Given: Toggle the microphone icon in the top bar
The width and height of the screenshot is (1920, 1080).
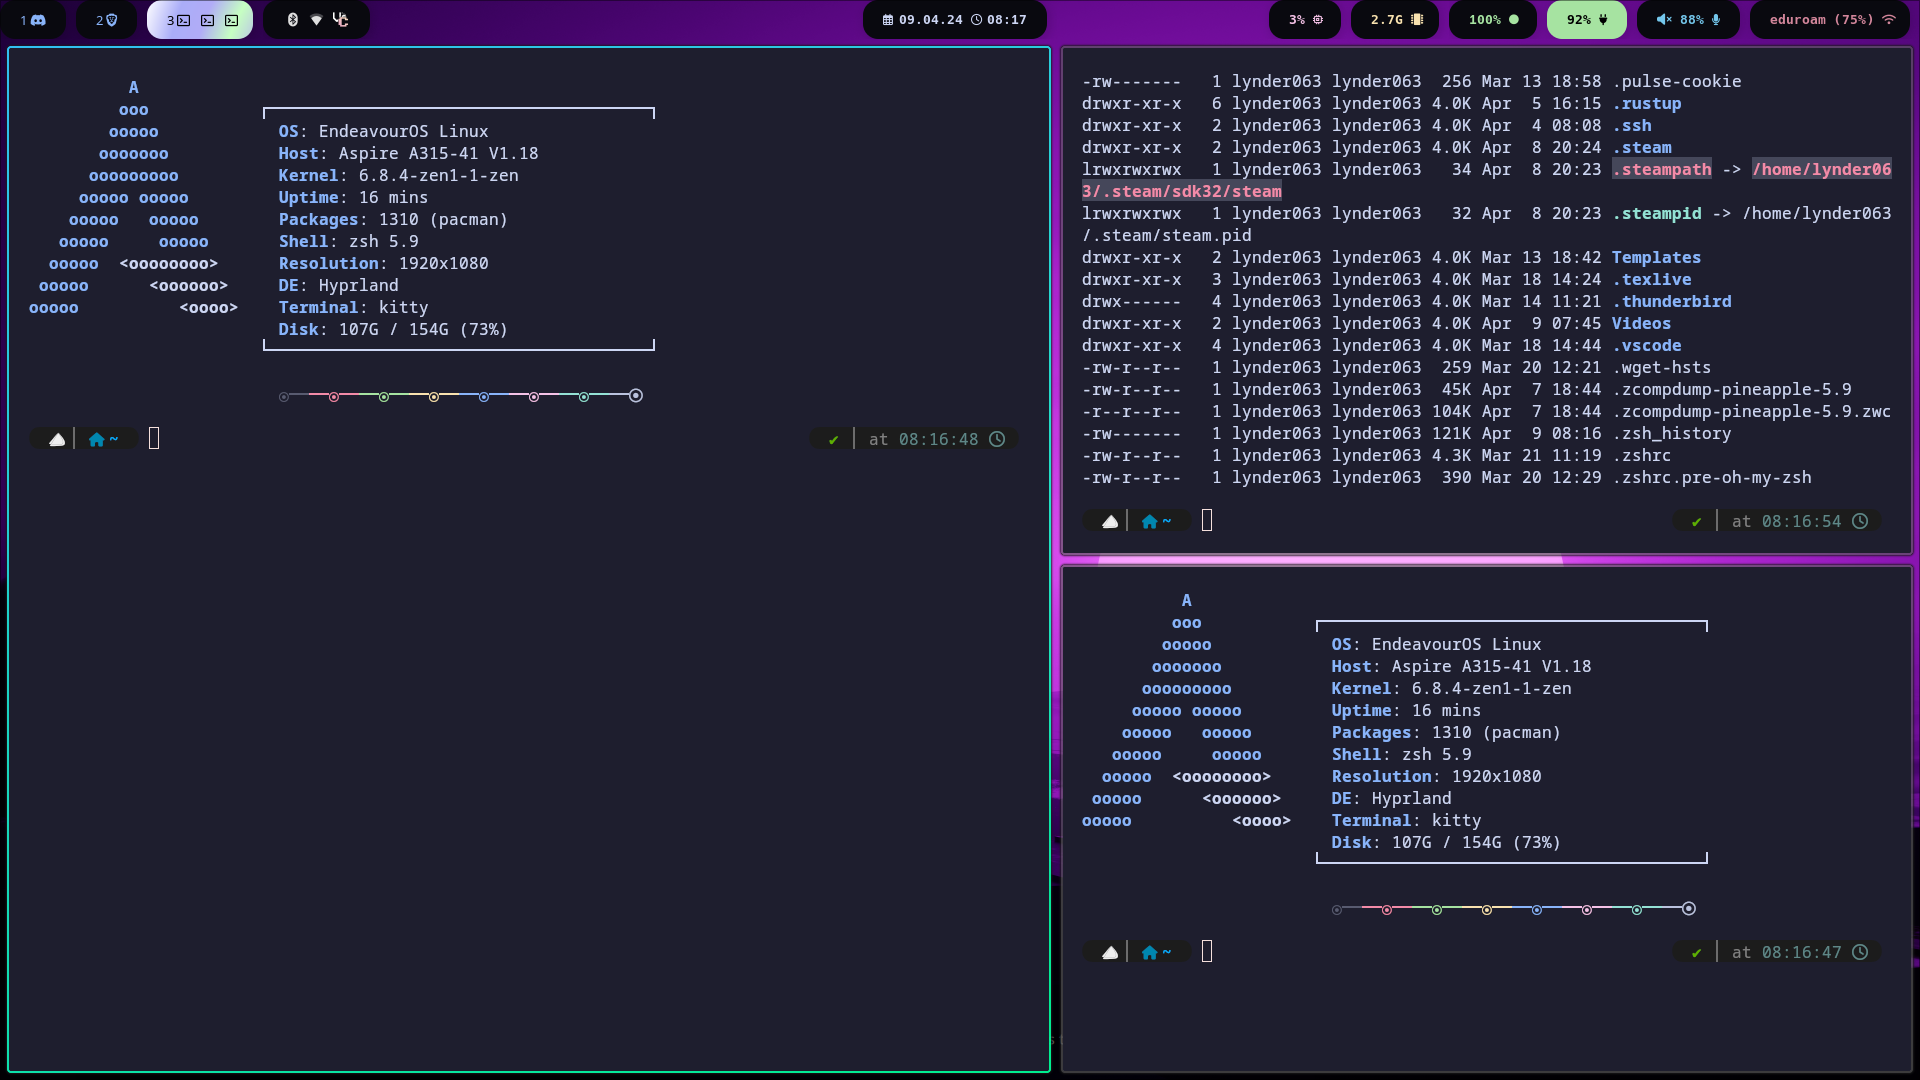Looking at the screenshot, I should click(x=1716, y=20).
